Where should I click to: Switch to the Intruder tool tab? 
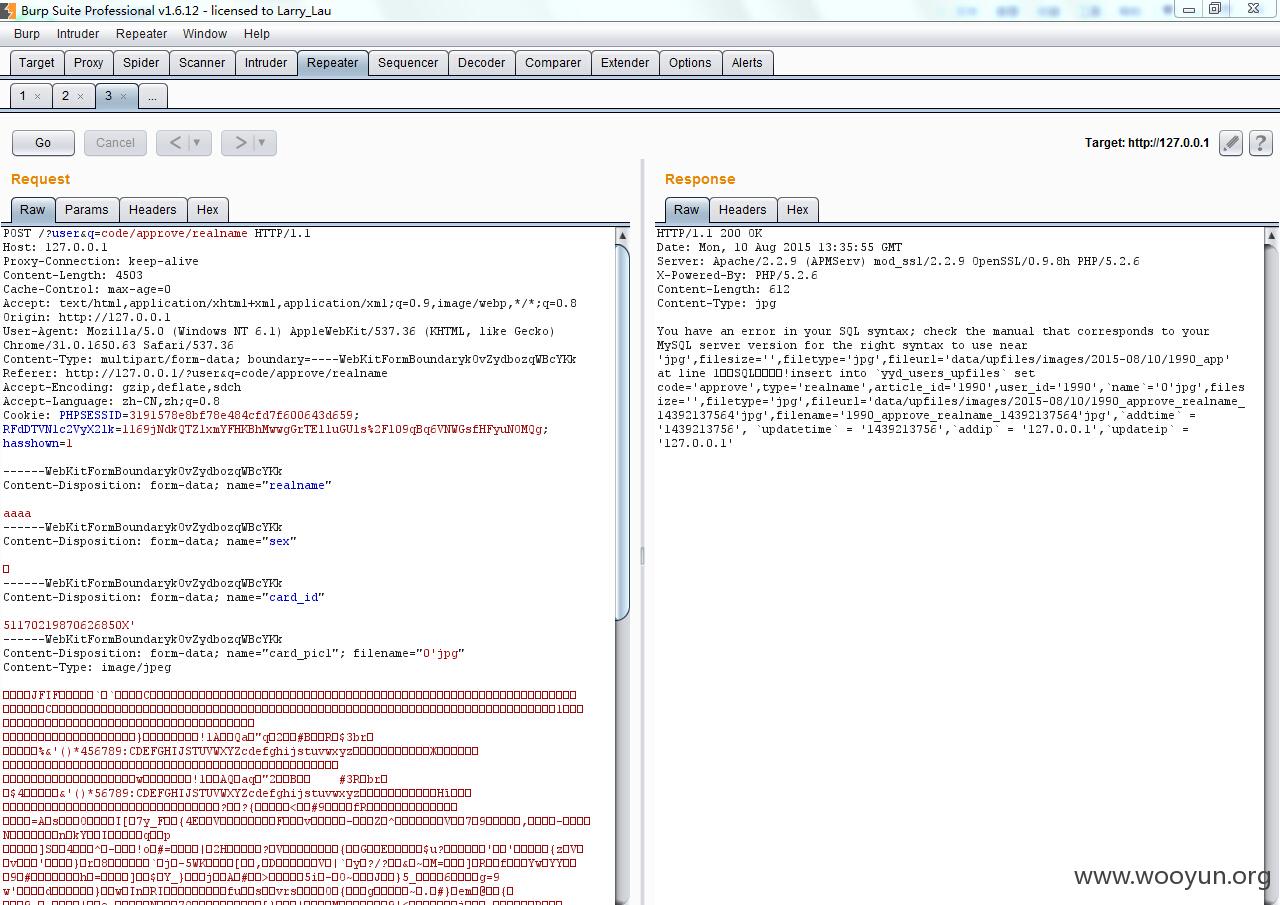click(266, 63)
